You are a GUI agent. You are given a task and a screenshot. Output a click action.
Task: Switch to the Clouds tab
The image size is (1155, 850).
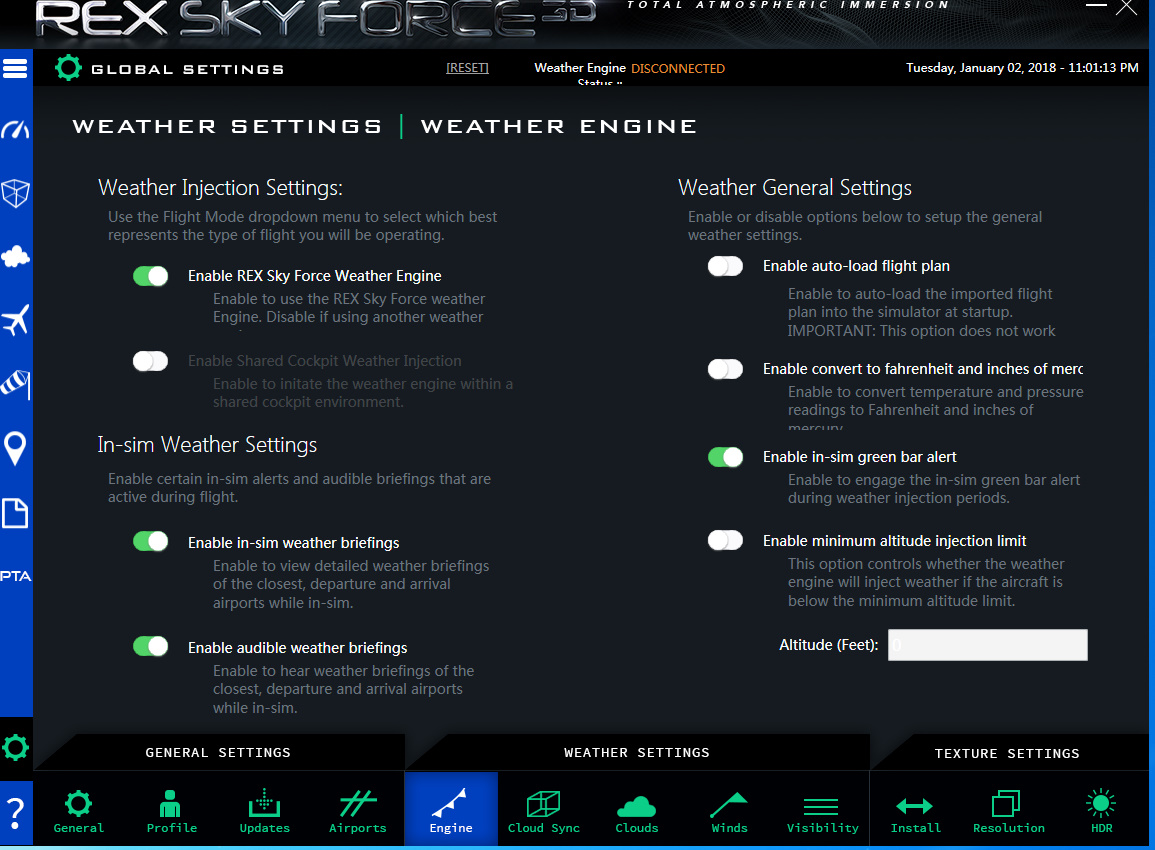coord(637,812)
